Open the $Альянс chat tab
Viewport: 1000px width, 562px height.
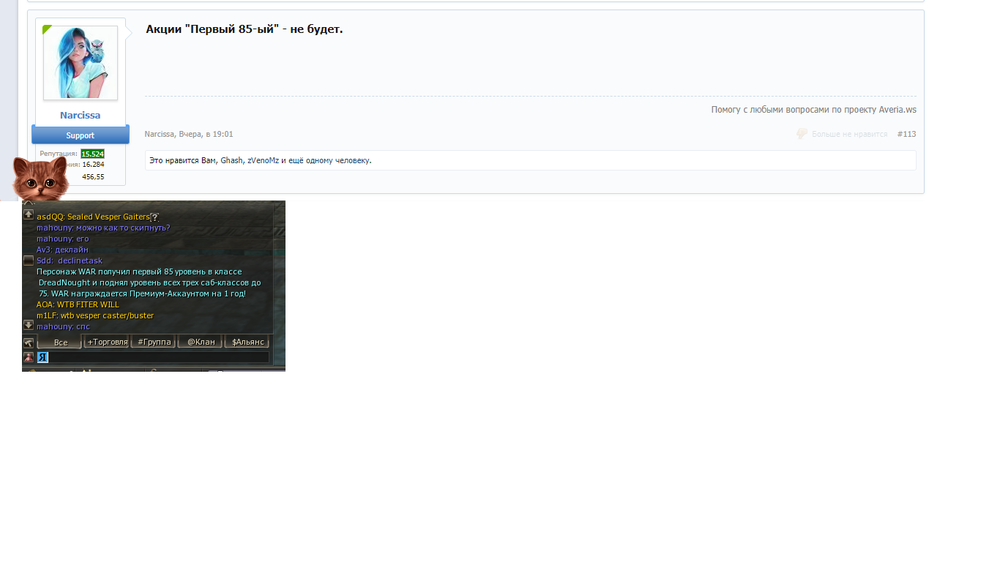(x=247, y=342)
